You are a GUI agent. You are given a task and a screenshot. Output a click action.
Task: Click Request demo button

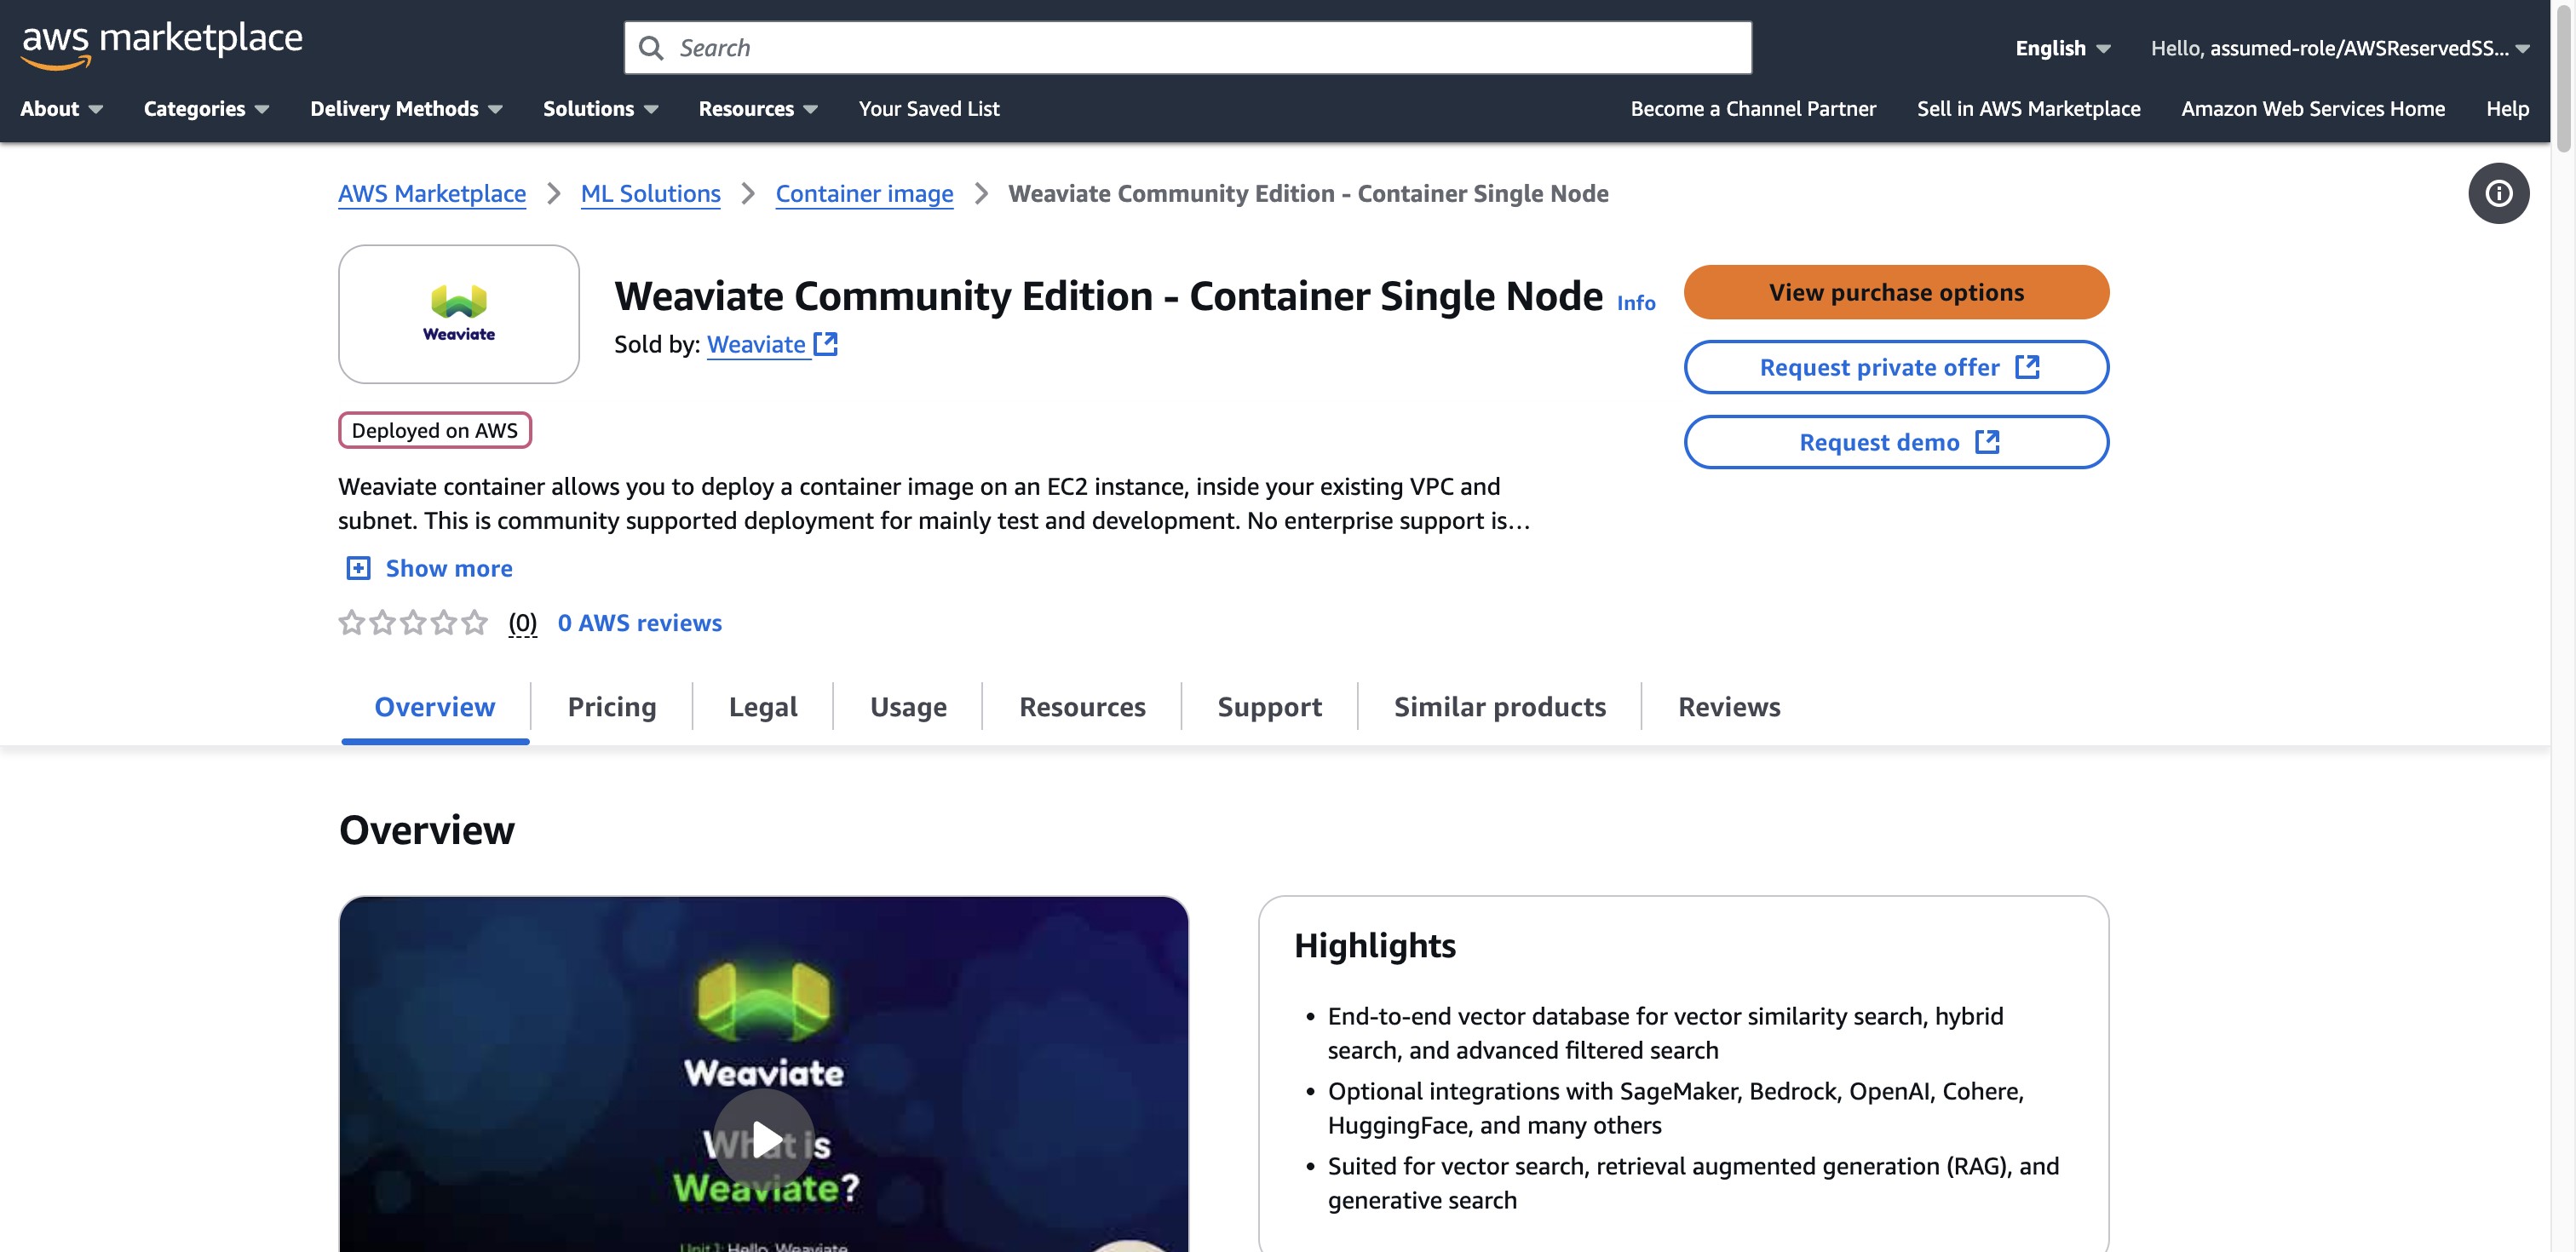(x=1896, y=442)
